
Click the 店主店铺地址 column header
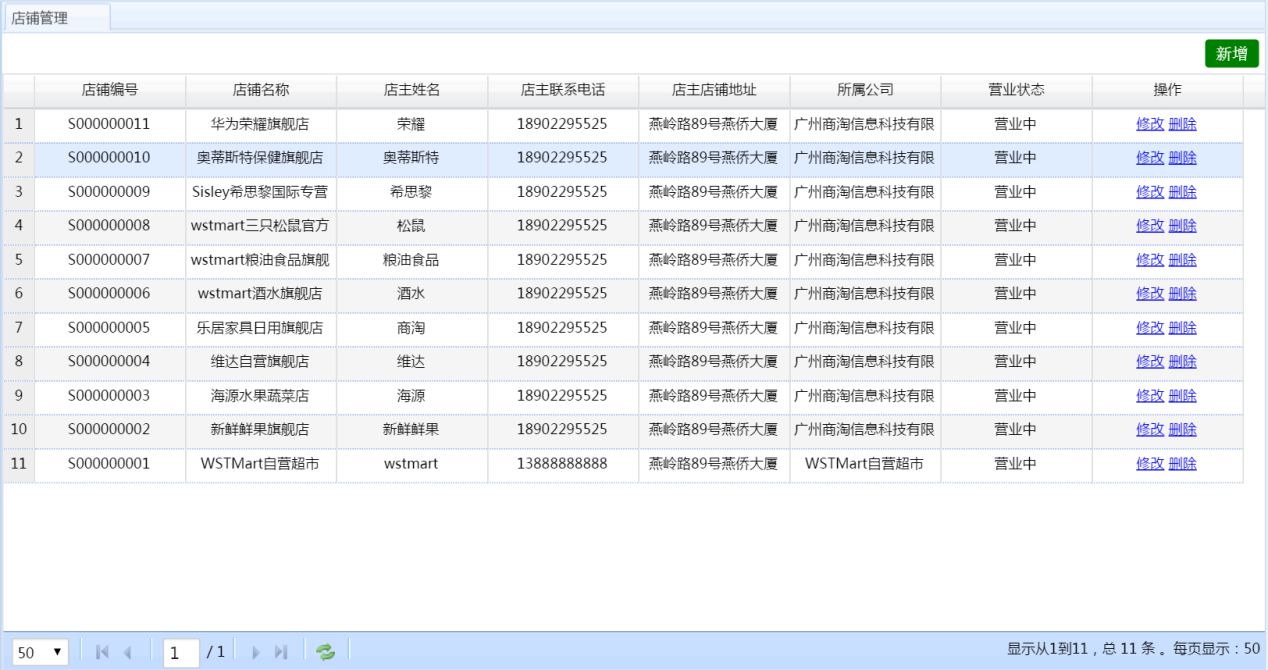pyautogui.click(x=714, y=90)
